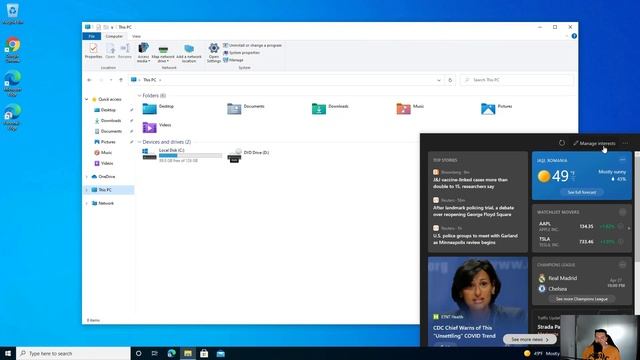Expand the OneDrive tree node
Image resolution: width=640 pixels, height=360 pixels.
pos(87,177)
